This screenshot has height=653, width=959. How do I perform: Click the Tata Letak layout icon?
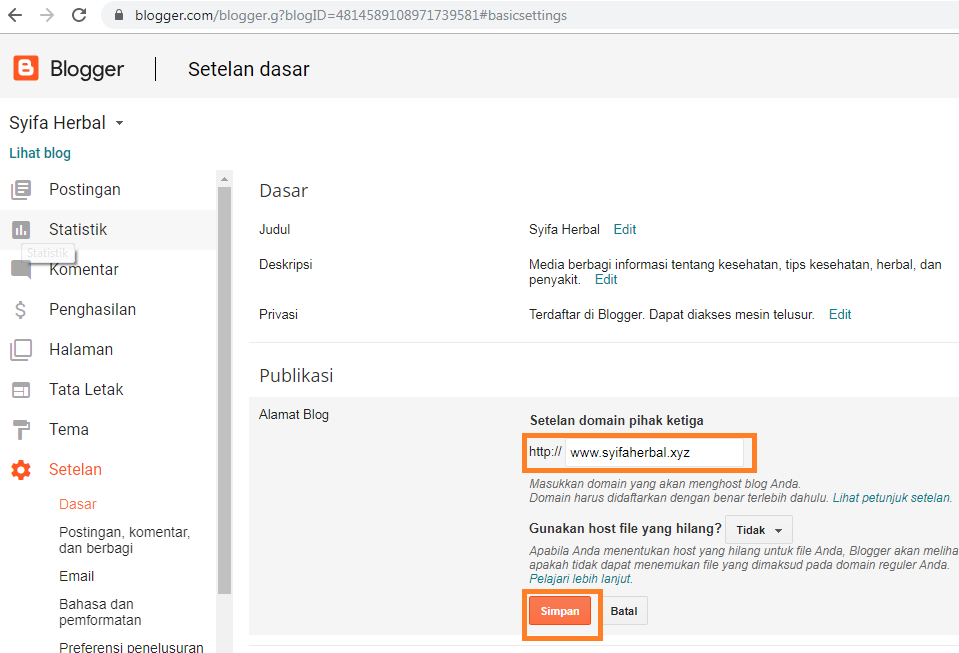point(21,390)
